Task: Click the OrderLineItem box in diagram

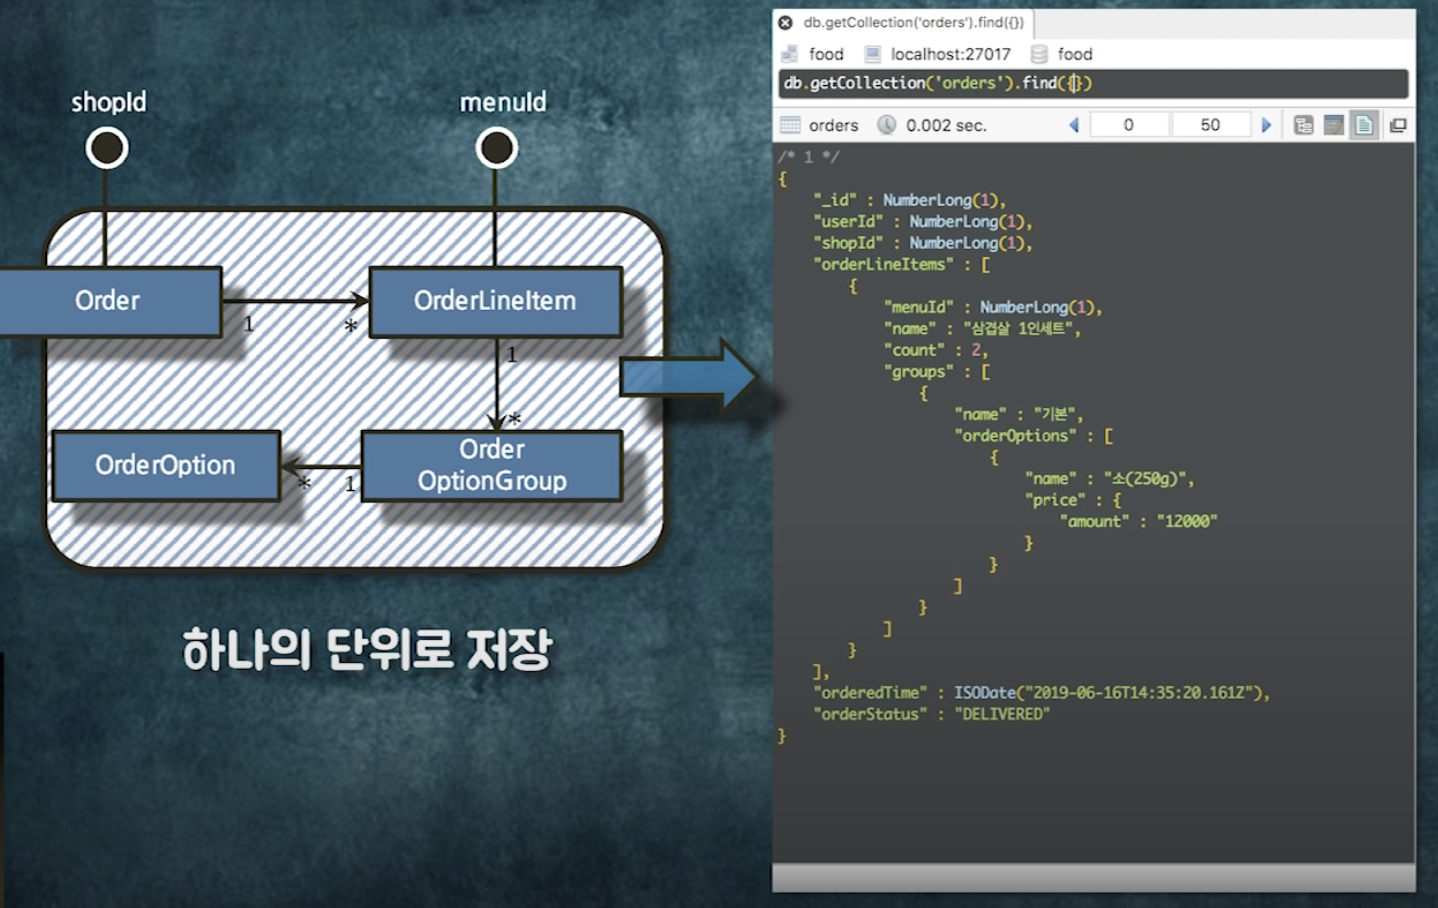Action: coord(496,301)
